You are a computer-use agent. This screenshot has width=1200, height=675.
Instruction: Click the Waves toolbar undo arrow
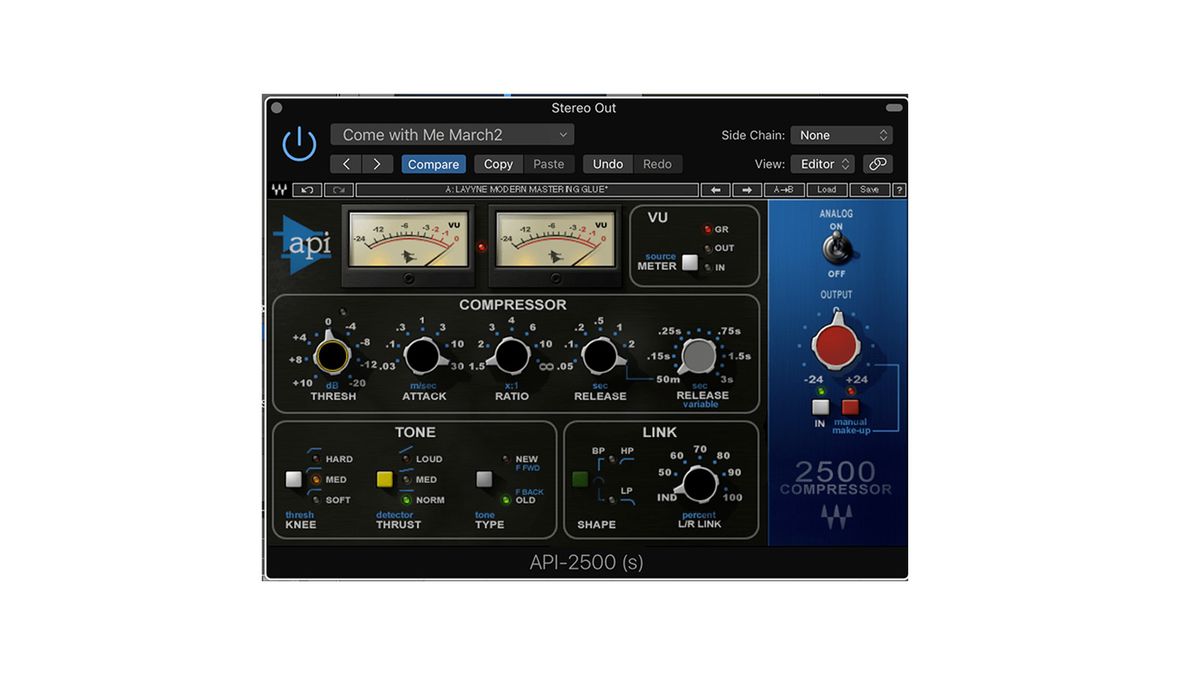pyautogui.click(x=308, y=190)
